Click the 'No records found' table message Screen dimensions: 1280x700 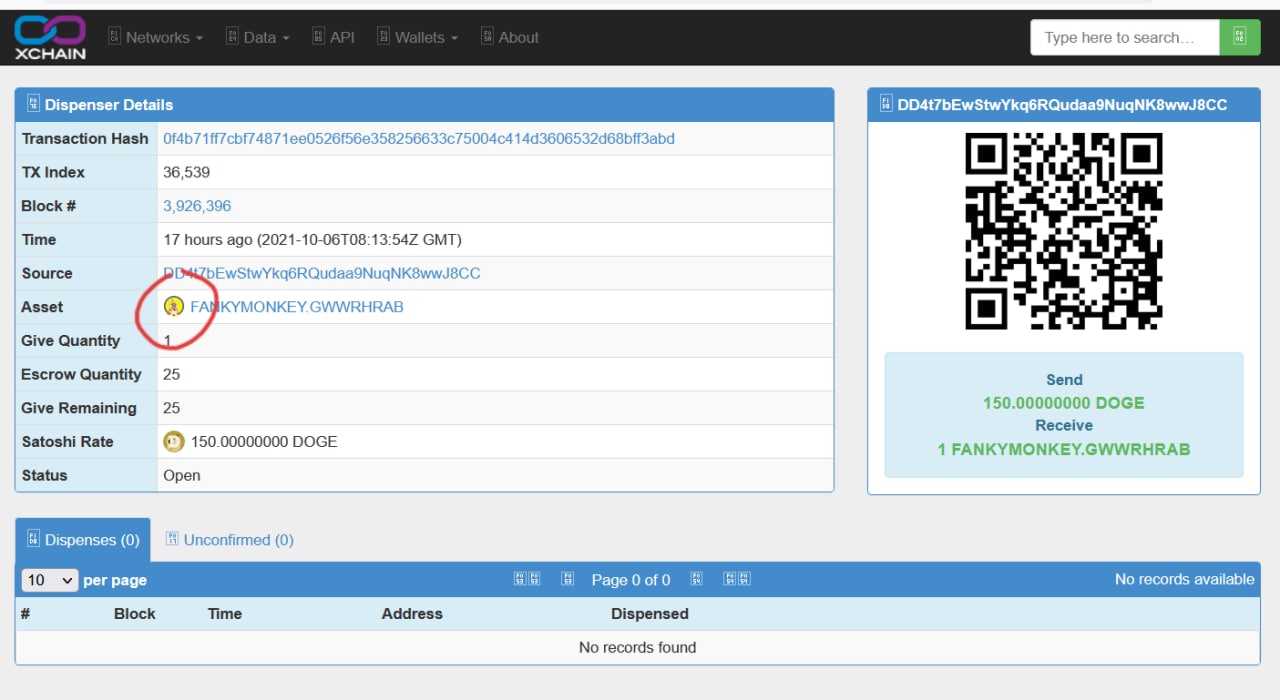638,647
